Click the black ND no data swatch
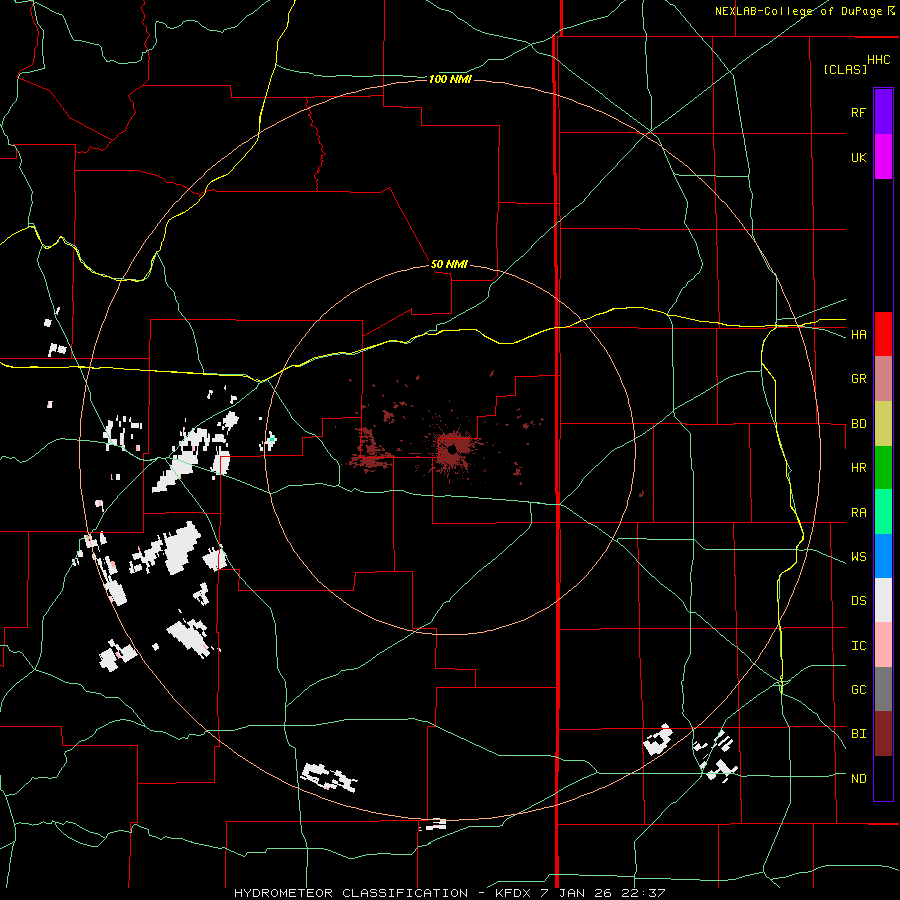Screen dimensions: 900x900 [883, 778]
